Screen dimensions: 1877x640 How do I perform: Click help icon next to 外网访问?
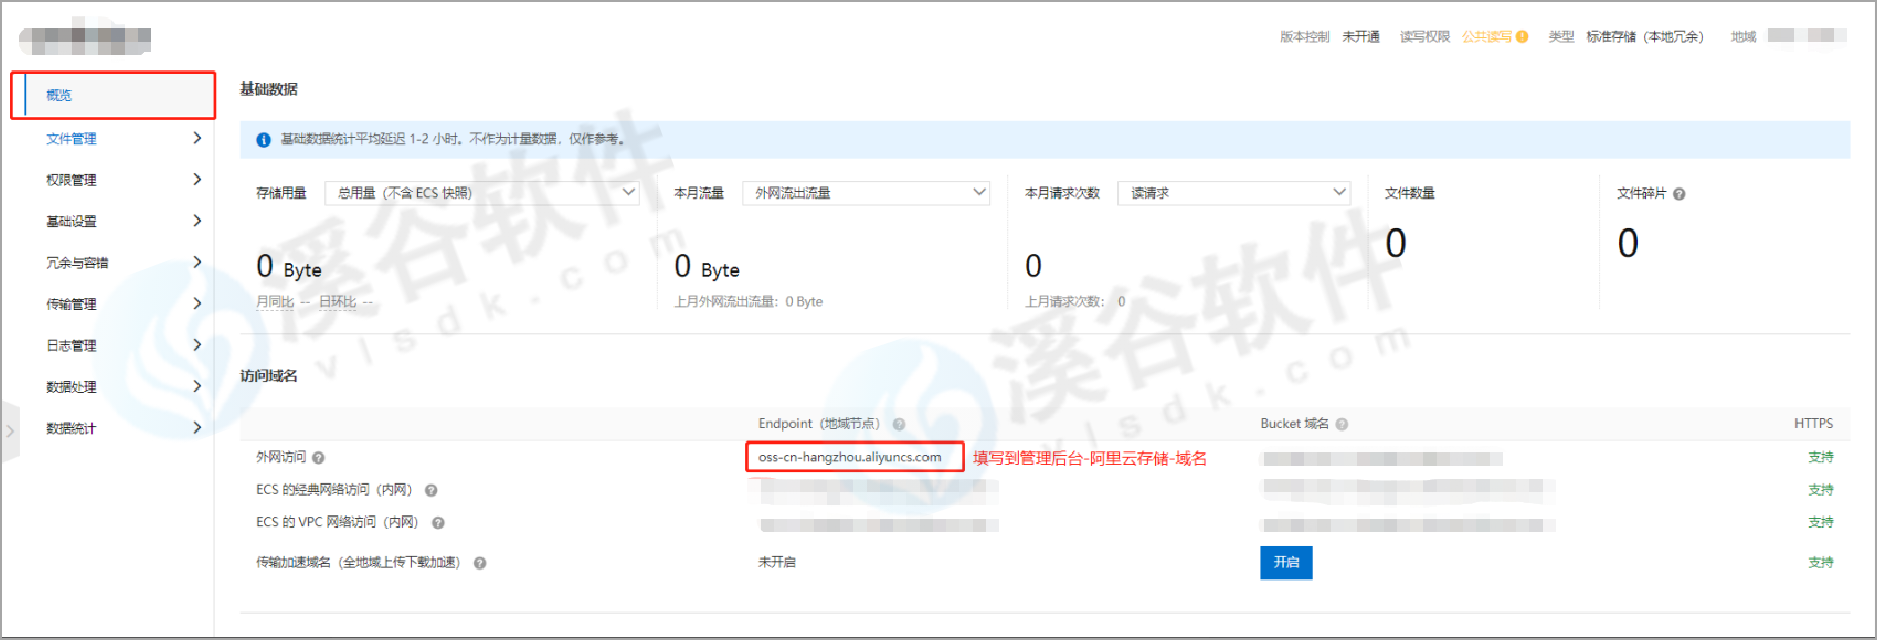click(x=318, y=458)
